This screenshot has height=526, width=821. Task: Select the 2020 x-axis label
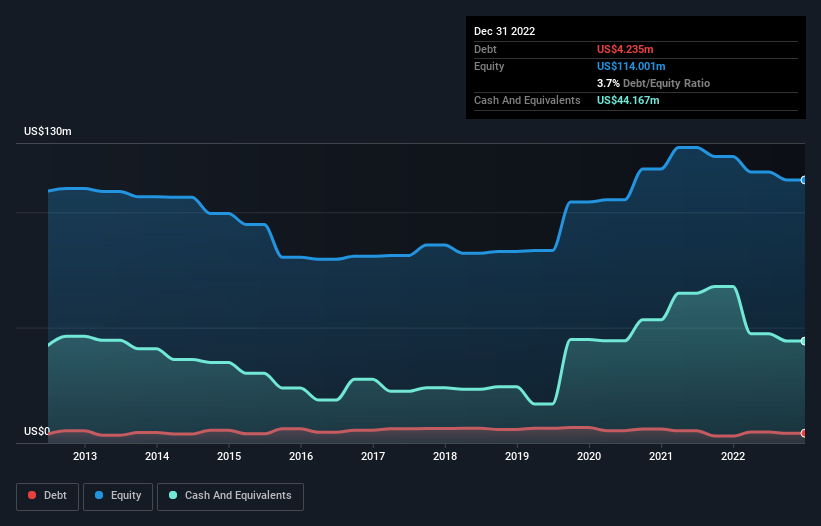[589, 456]
